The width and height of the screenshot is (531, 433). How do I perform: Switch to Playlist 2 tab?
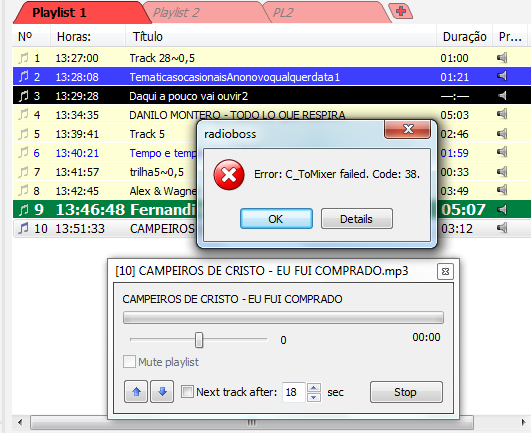tap(176, 13)
